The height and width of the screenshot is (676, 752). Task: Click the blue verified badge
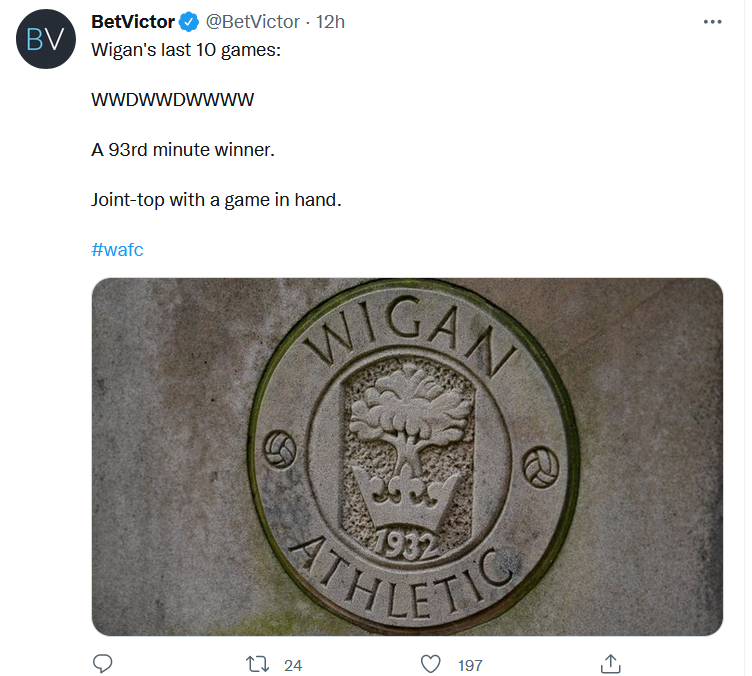(190, 22)
